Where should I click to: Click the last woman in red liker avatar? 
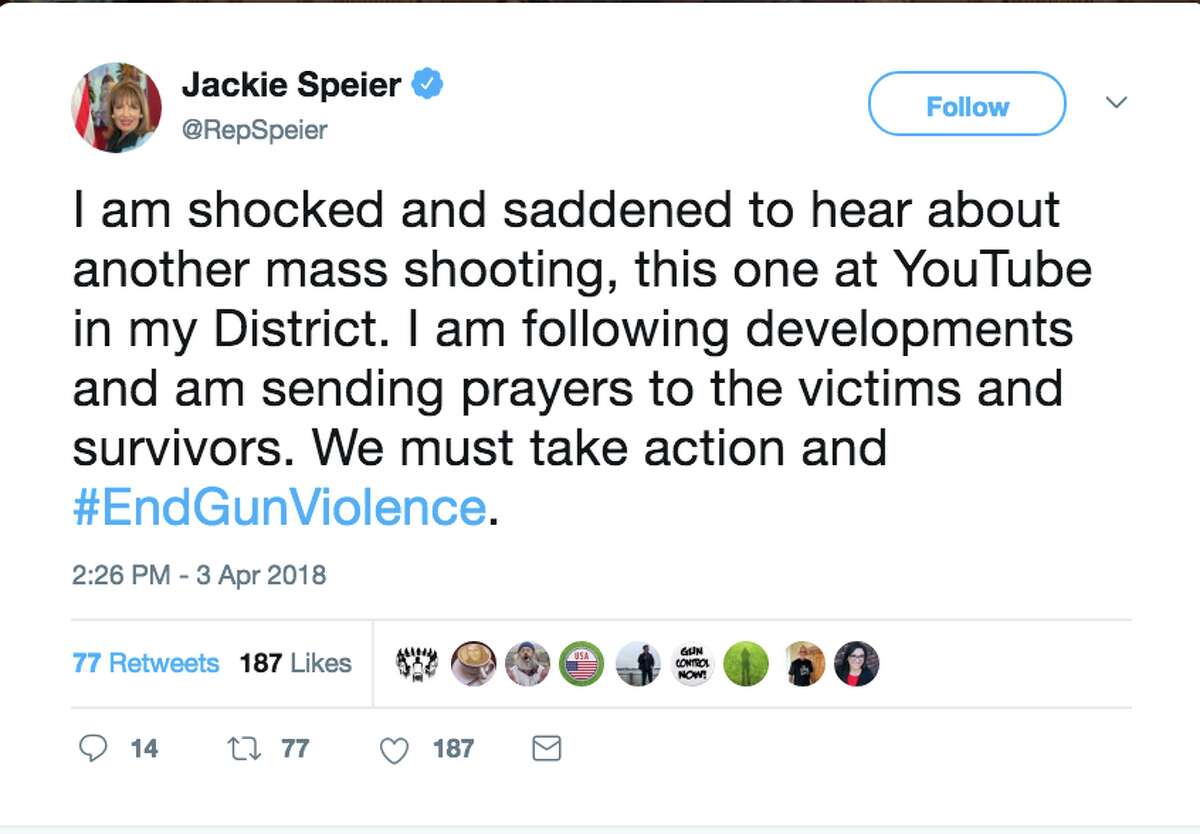click(x=856, y=663)
